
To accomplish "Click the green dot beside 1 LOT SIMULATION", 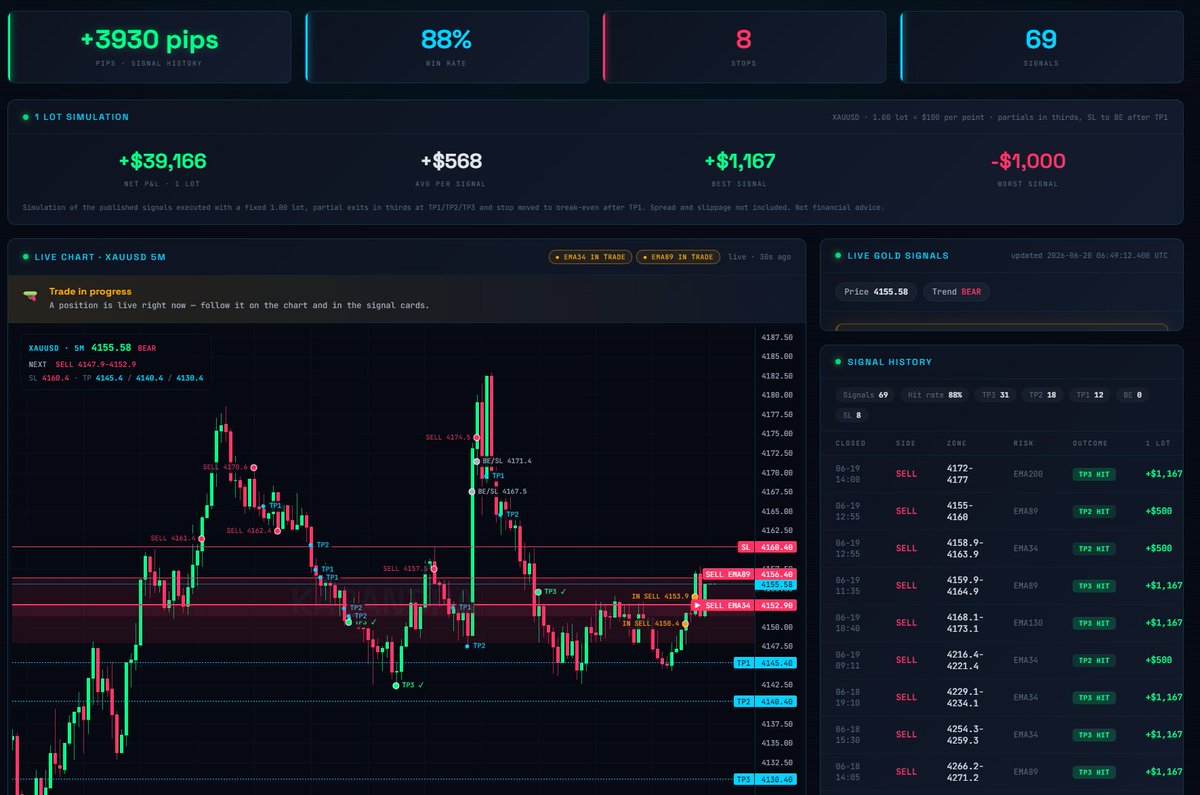I will pos(26,117).
